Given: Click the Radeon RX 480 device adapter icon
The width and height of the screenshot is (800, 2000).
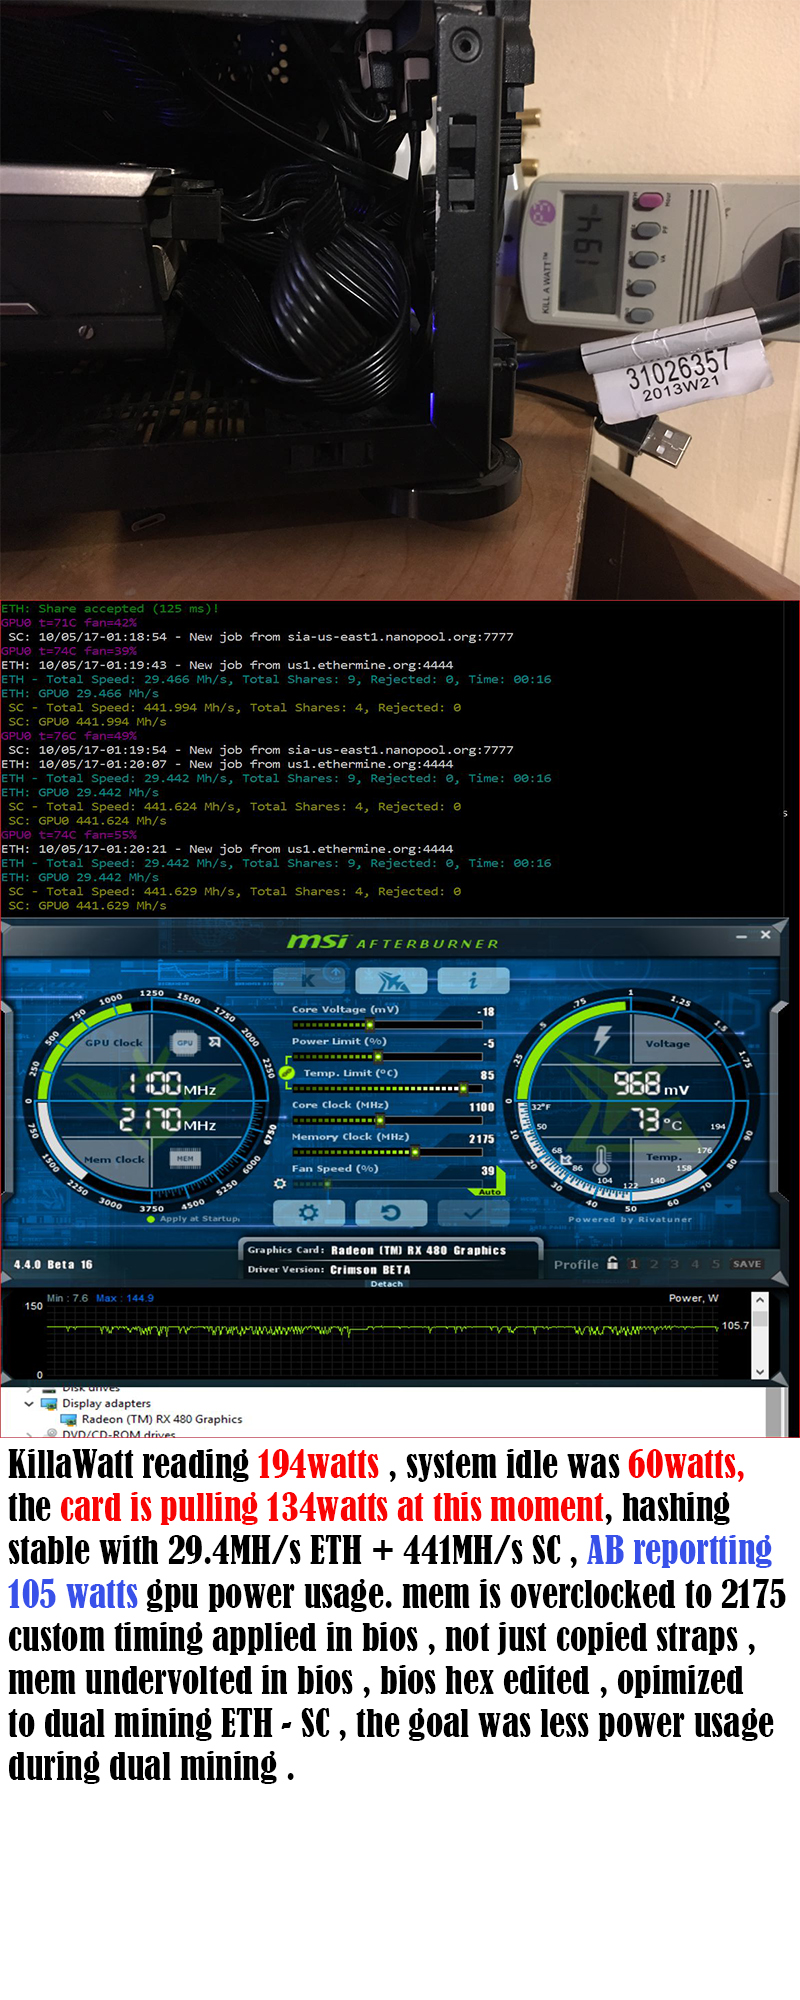Looking at the screenshot, I should pyautogui.click(x=69, y=1419).
